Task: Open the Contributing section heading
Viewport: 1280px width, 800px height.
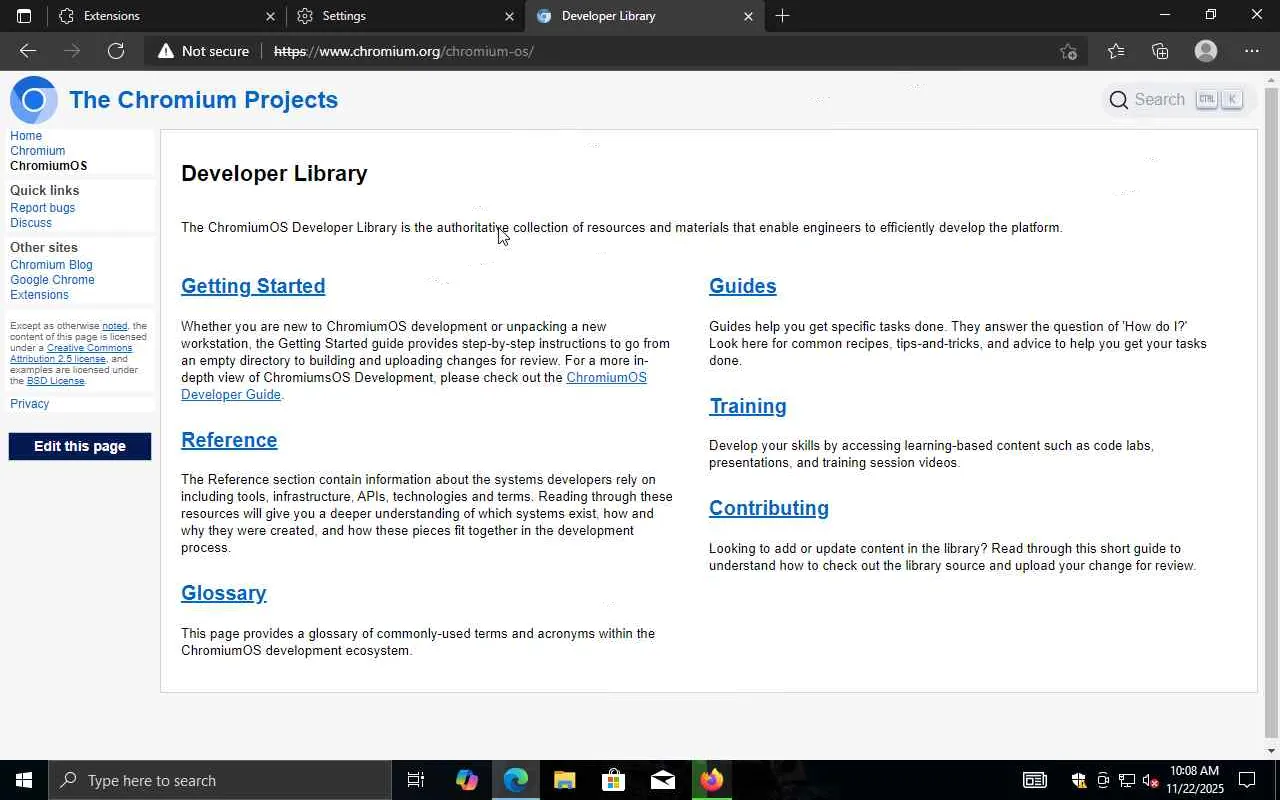Action: 769,508
